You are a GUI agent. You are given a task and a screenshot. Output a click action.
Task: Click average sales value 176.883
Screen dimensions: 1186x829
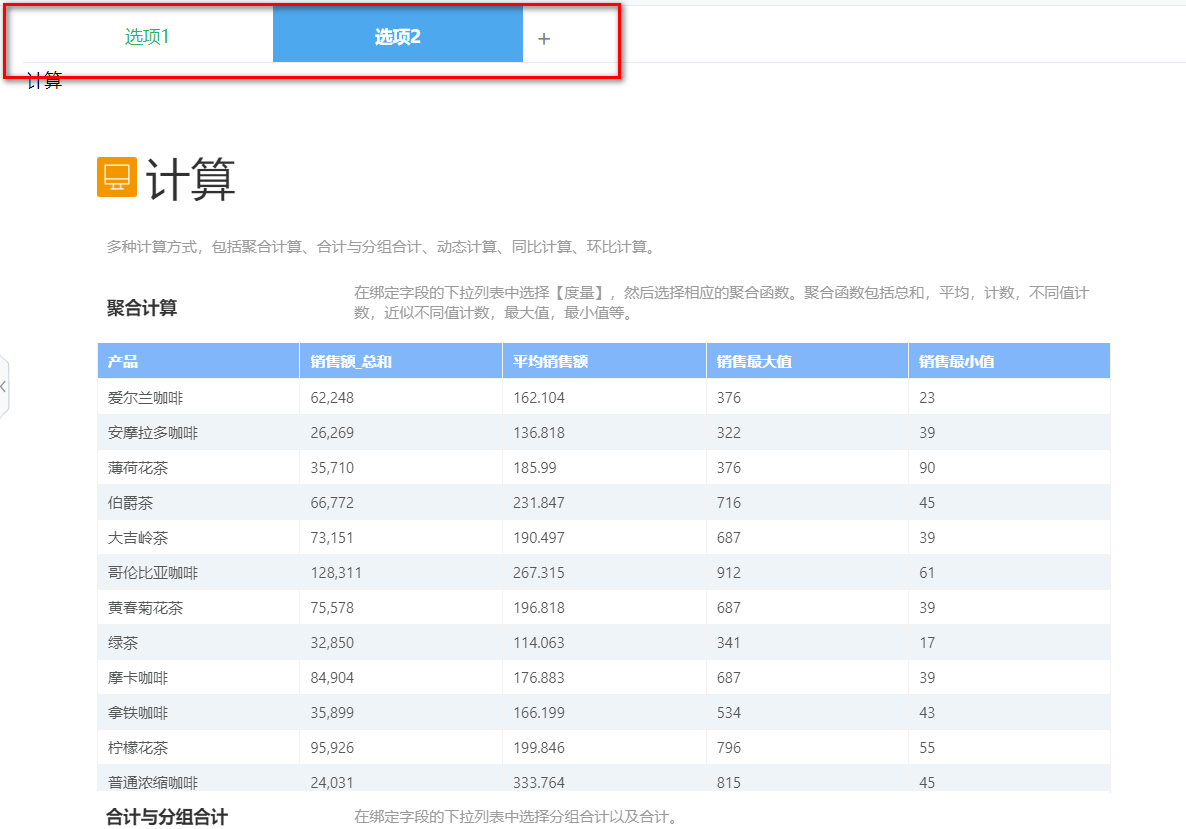[539, 678]
